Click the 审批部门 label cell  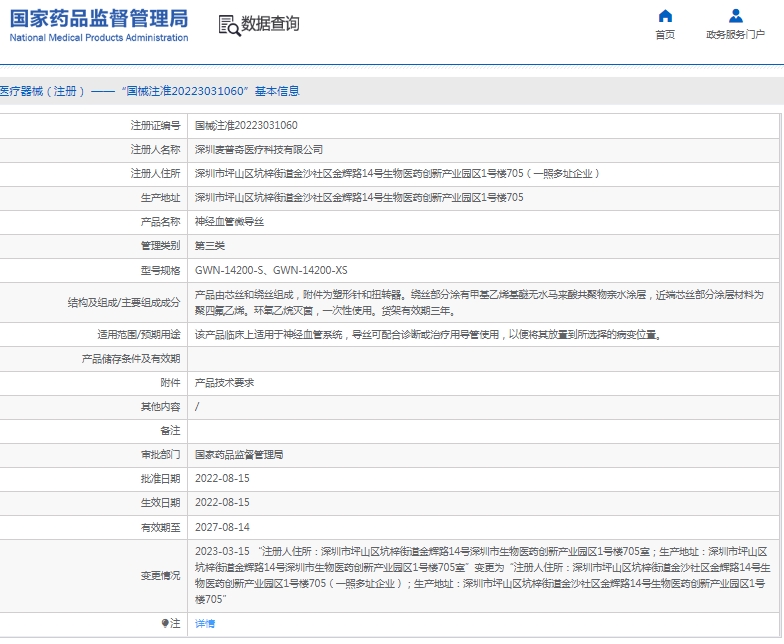pos(160,454)
